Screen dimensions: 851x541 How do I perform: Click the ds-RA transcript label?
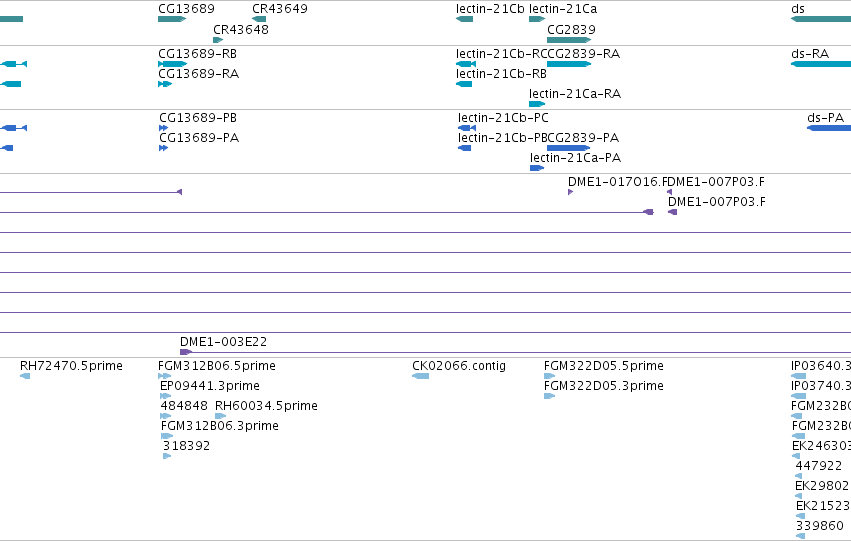[810, 53]
